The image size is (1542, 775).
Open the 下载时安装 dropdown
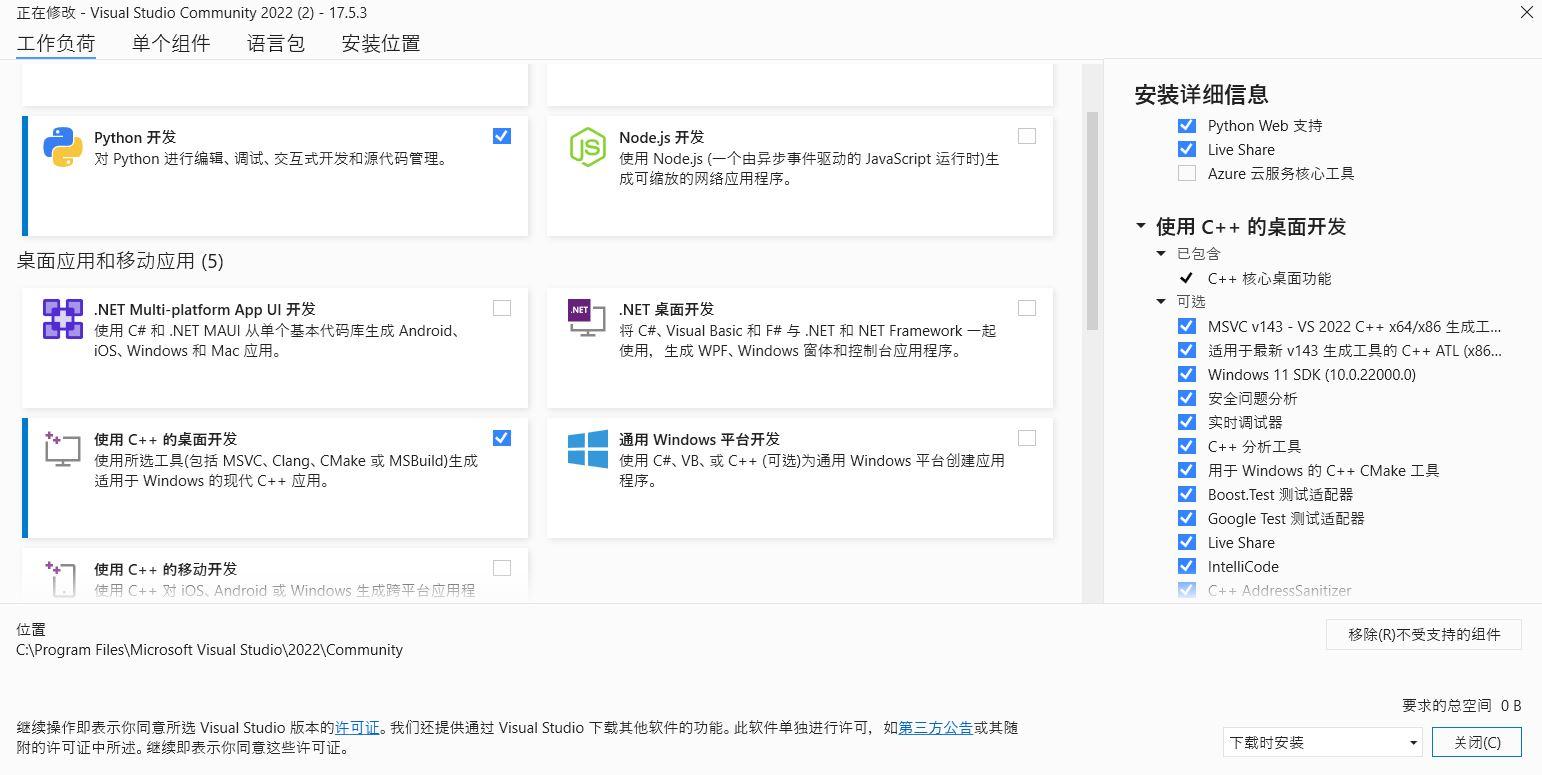[1322, 742]
